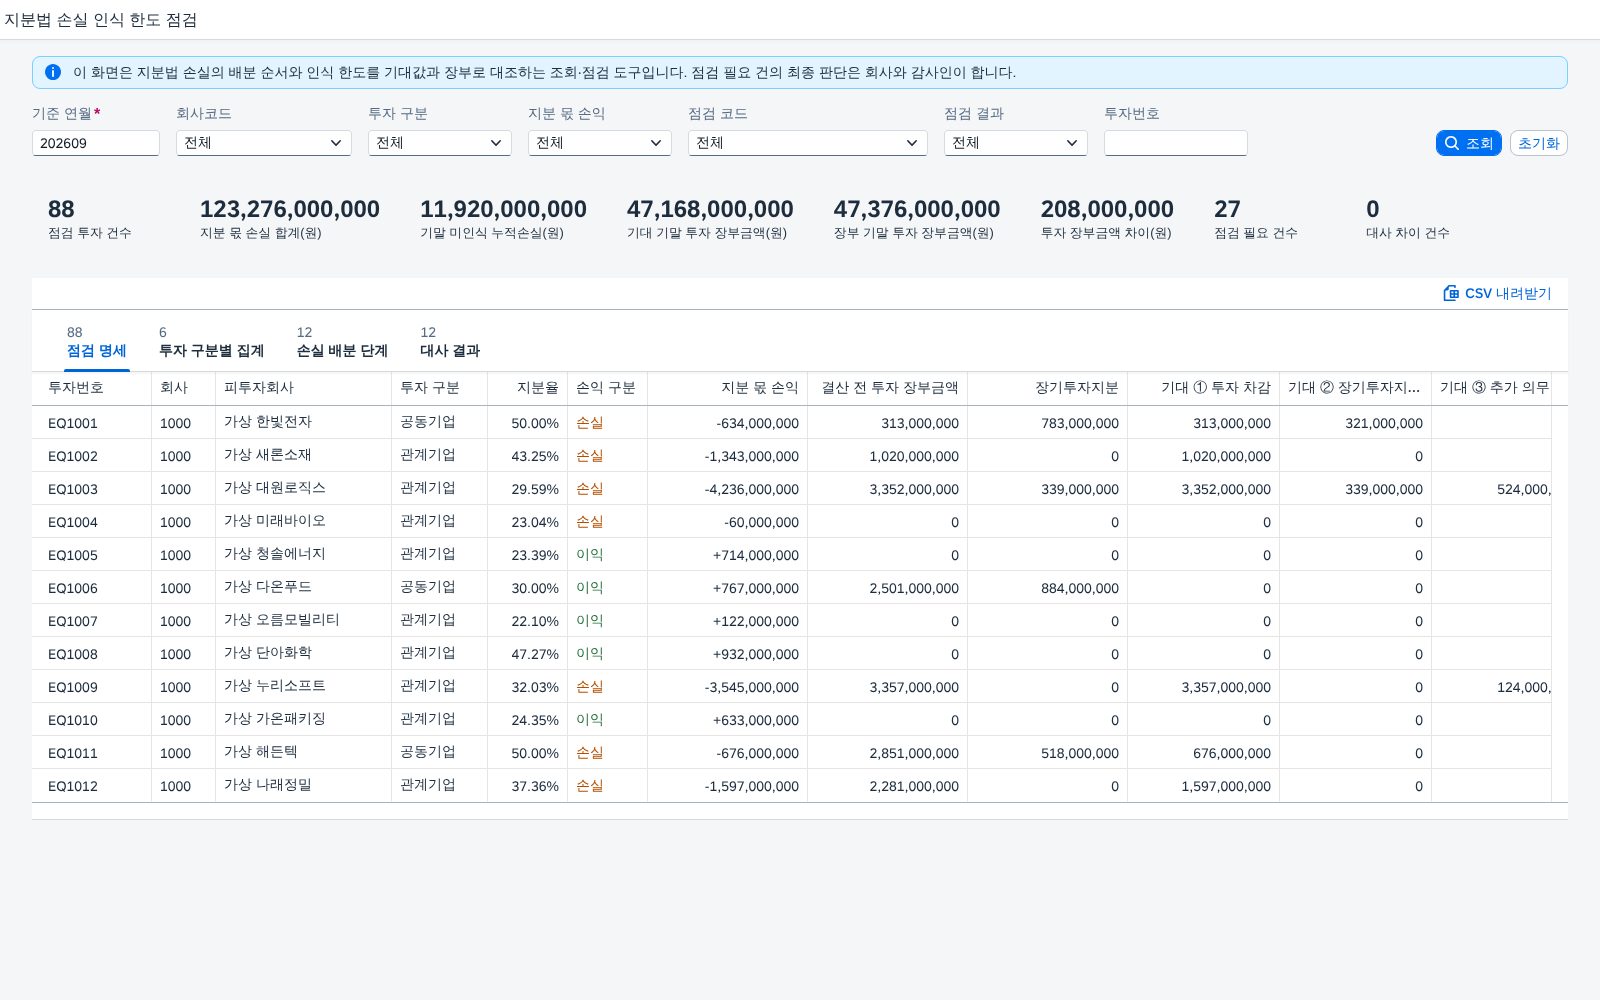Click the 결산 전 투자 장부금액 column header

click(x=890, y=388)
